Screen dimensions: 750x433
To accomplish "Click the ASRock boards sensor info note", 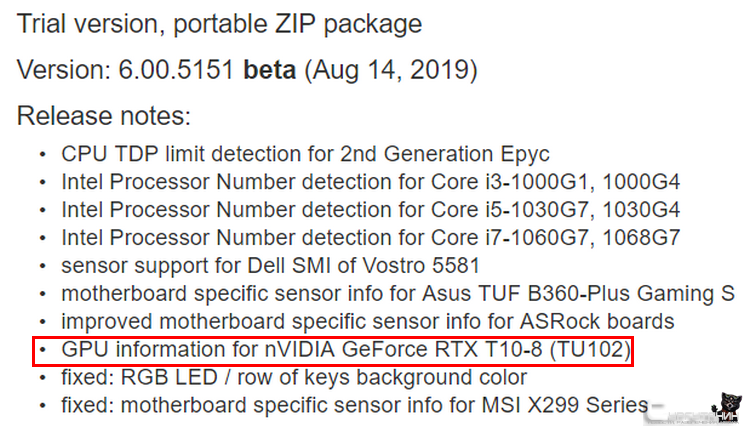I will [x=368, y=322].
